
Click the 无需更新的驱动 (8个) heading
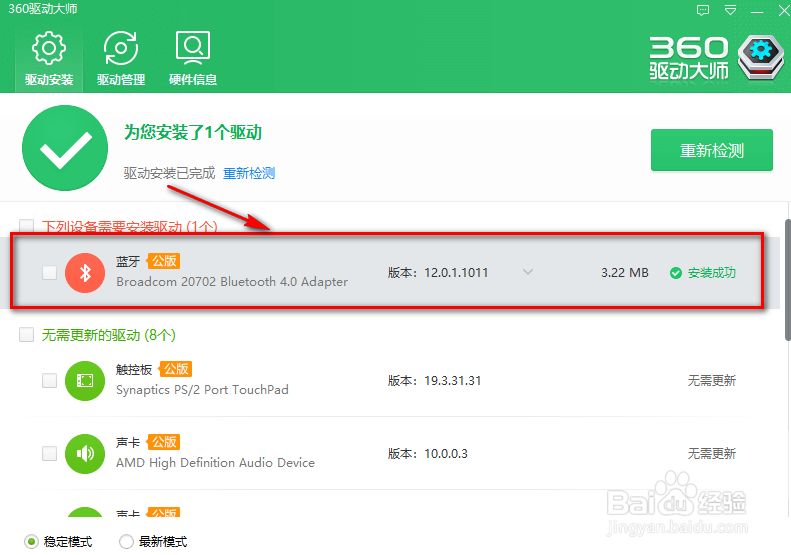point(108,335)
